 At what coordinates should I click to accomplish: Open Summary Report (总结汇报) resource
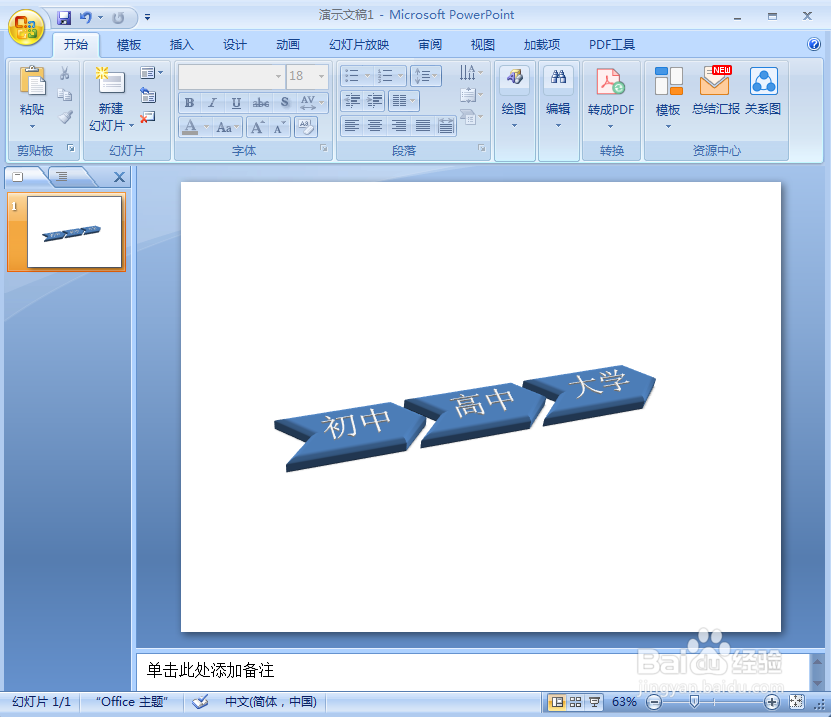(715, 91)
